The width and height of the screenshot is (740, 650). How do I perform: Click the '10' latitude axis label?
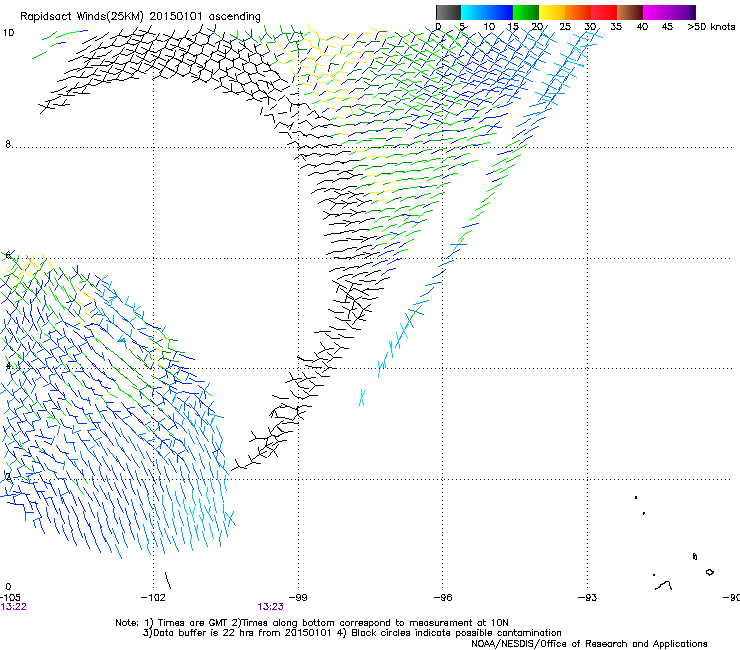9,33
